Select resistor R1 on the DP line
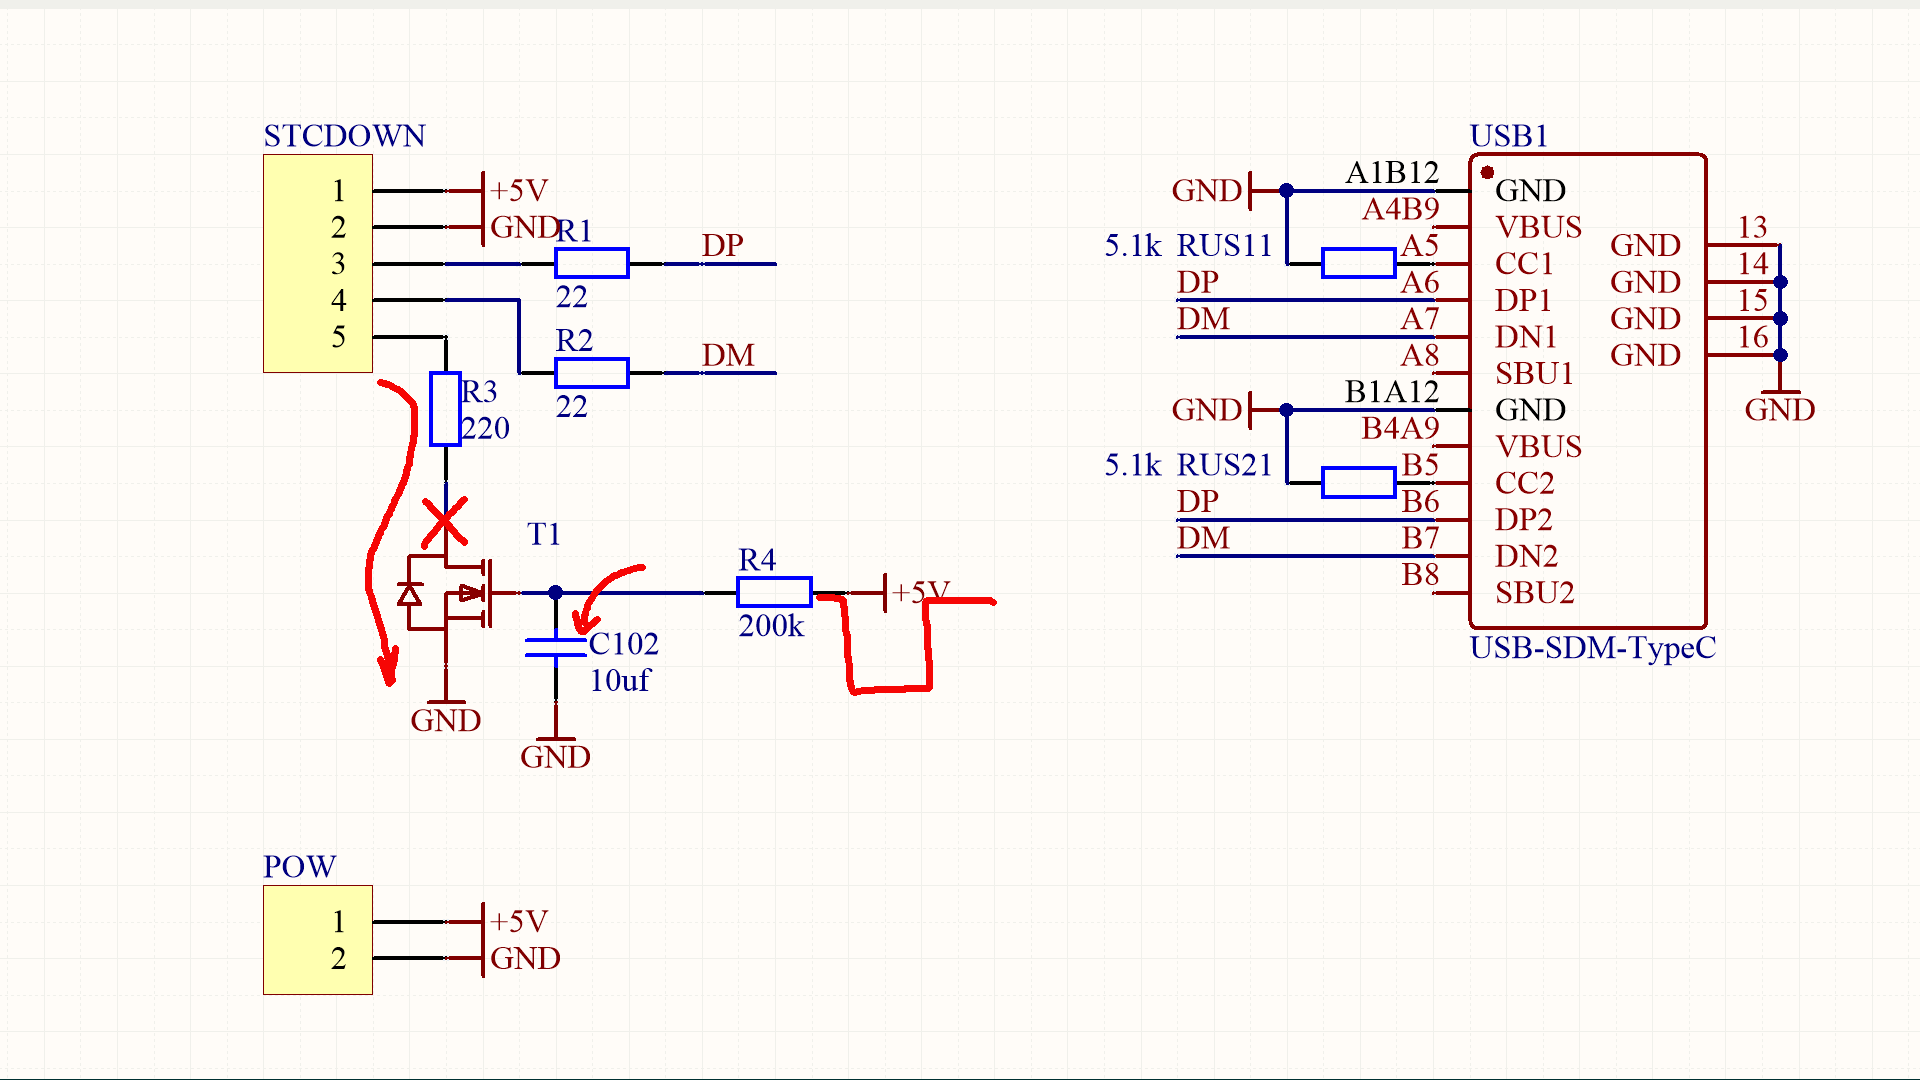 tap(591, 263)
